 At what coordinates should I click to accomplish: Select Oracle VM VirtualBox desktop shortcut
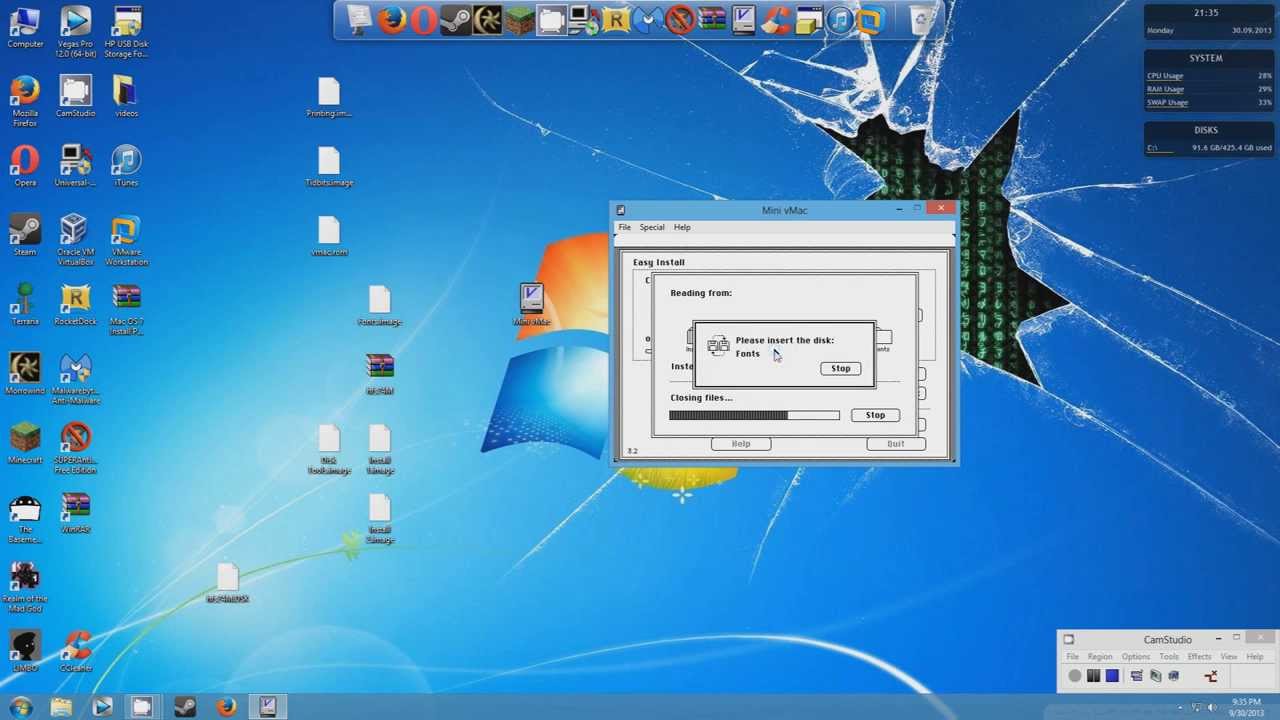point(75,240)
